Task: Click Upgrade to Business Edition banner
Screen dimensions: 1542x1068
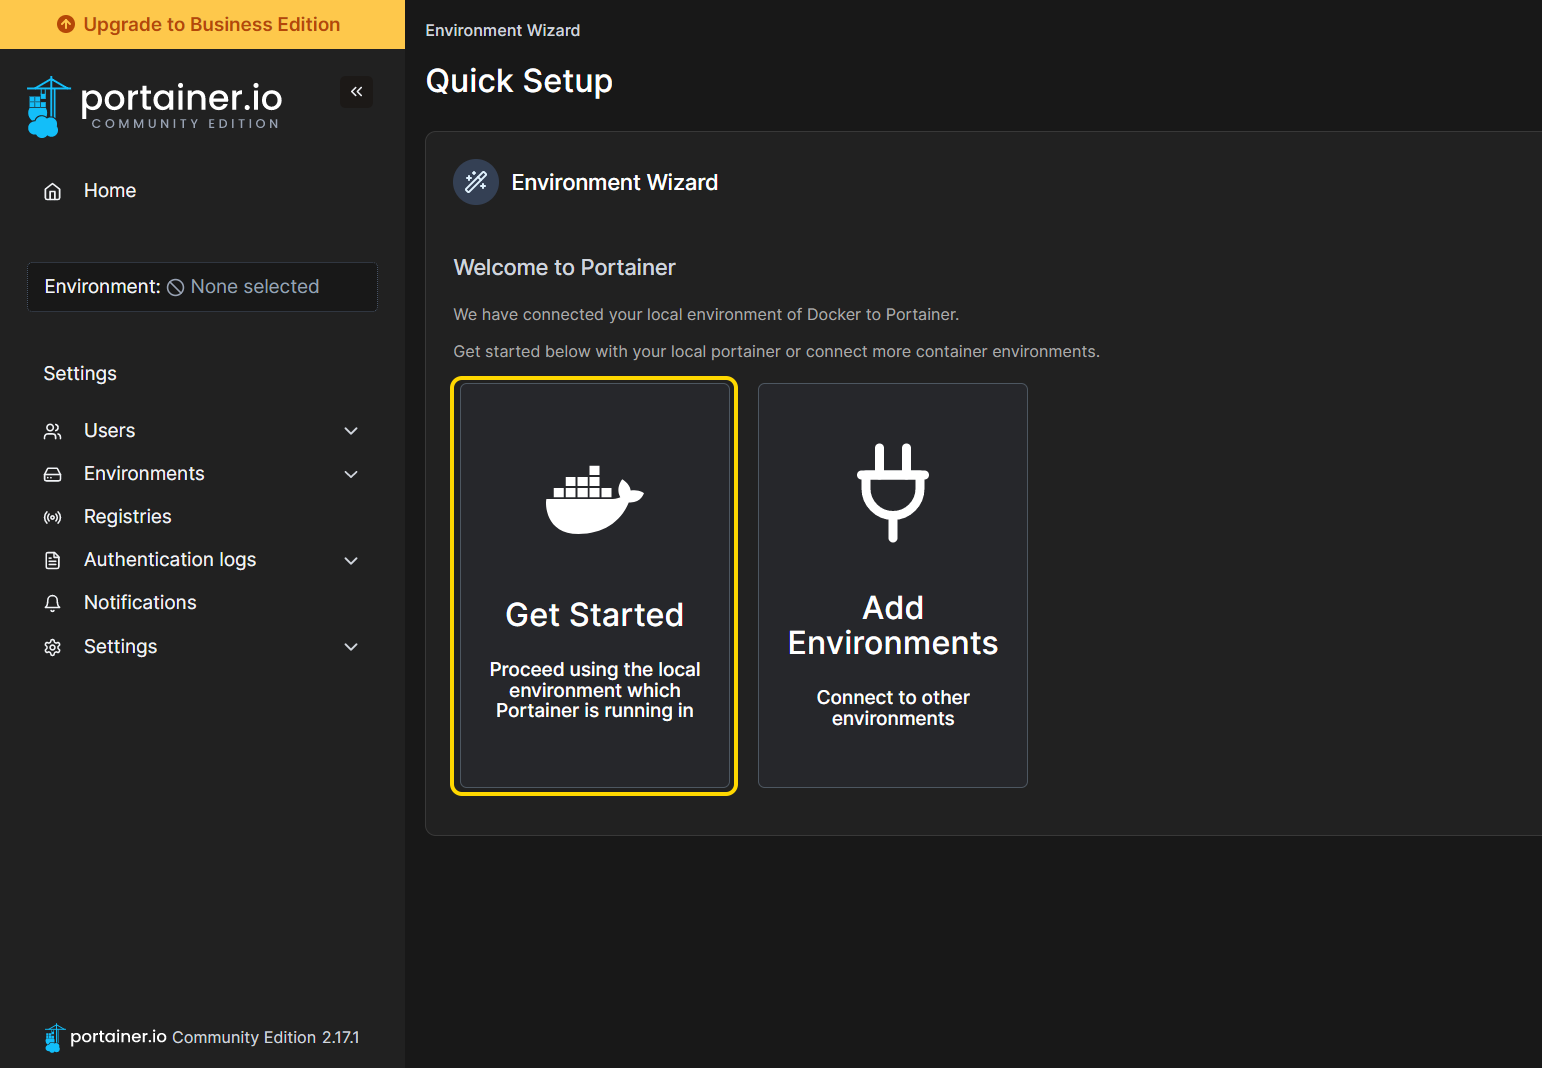Action: [x=202, y=24]
